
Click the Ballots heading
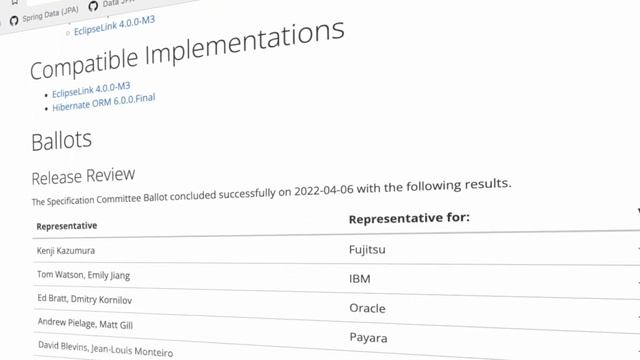(x=62, y=141)
